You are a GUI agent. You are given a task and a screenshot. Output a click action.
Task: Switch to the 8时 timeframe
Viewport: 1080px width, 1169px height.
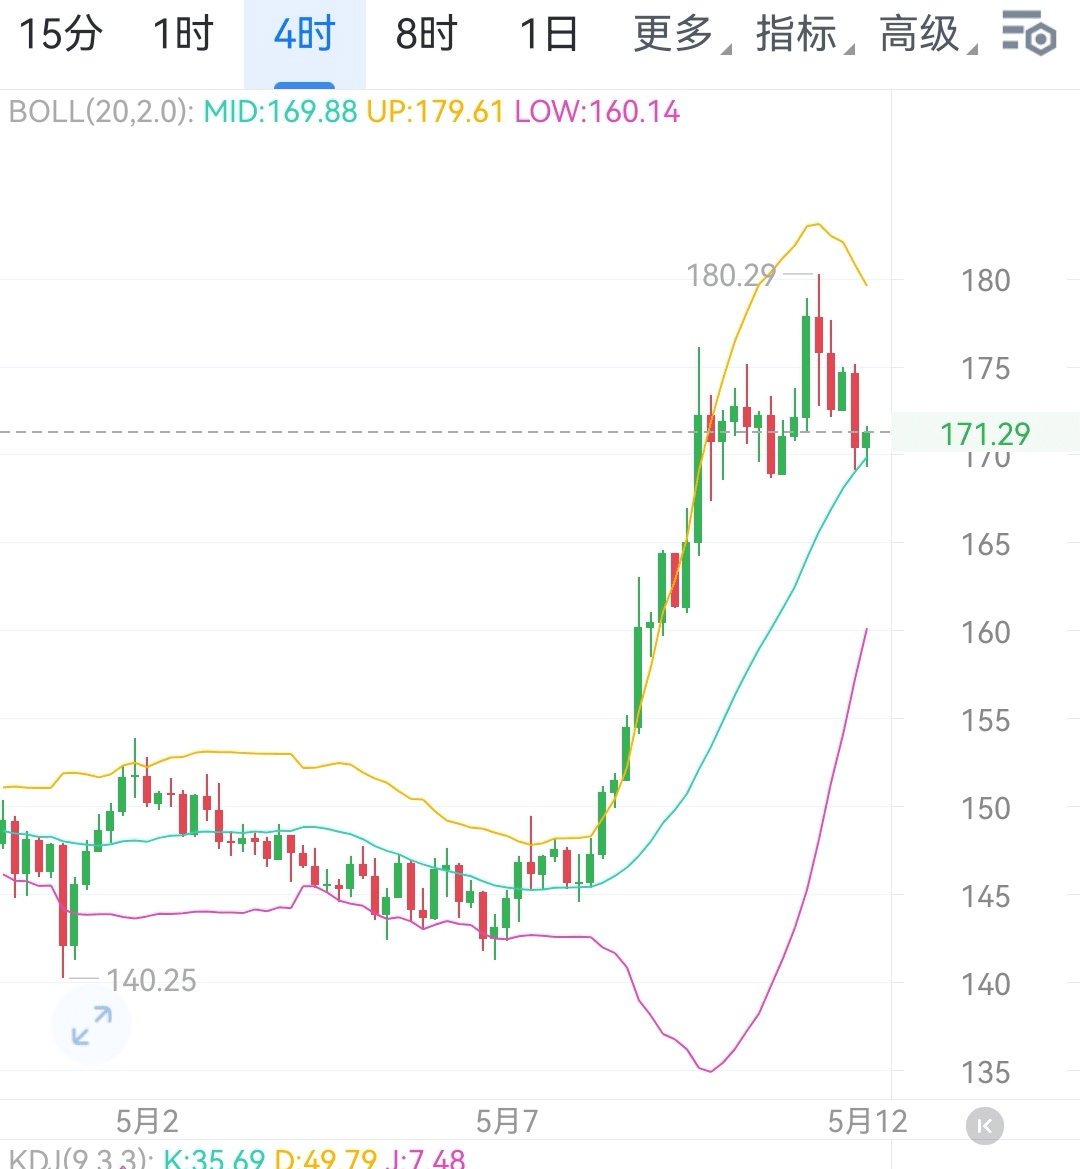(x=426, y=34)
